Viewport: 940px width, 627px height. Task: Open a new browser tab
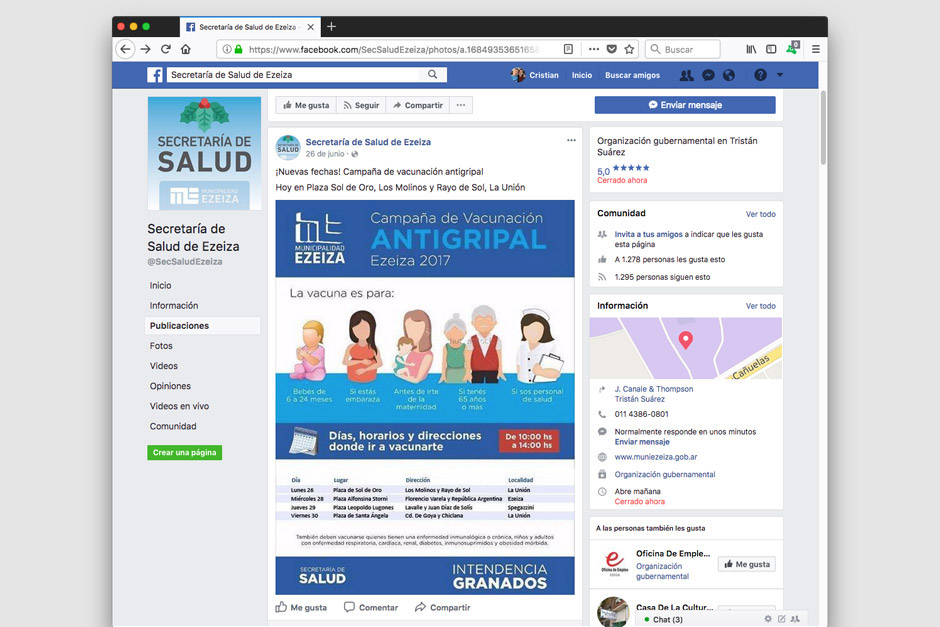pyautogui.click(x=331, y=26)
